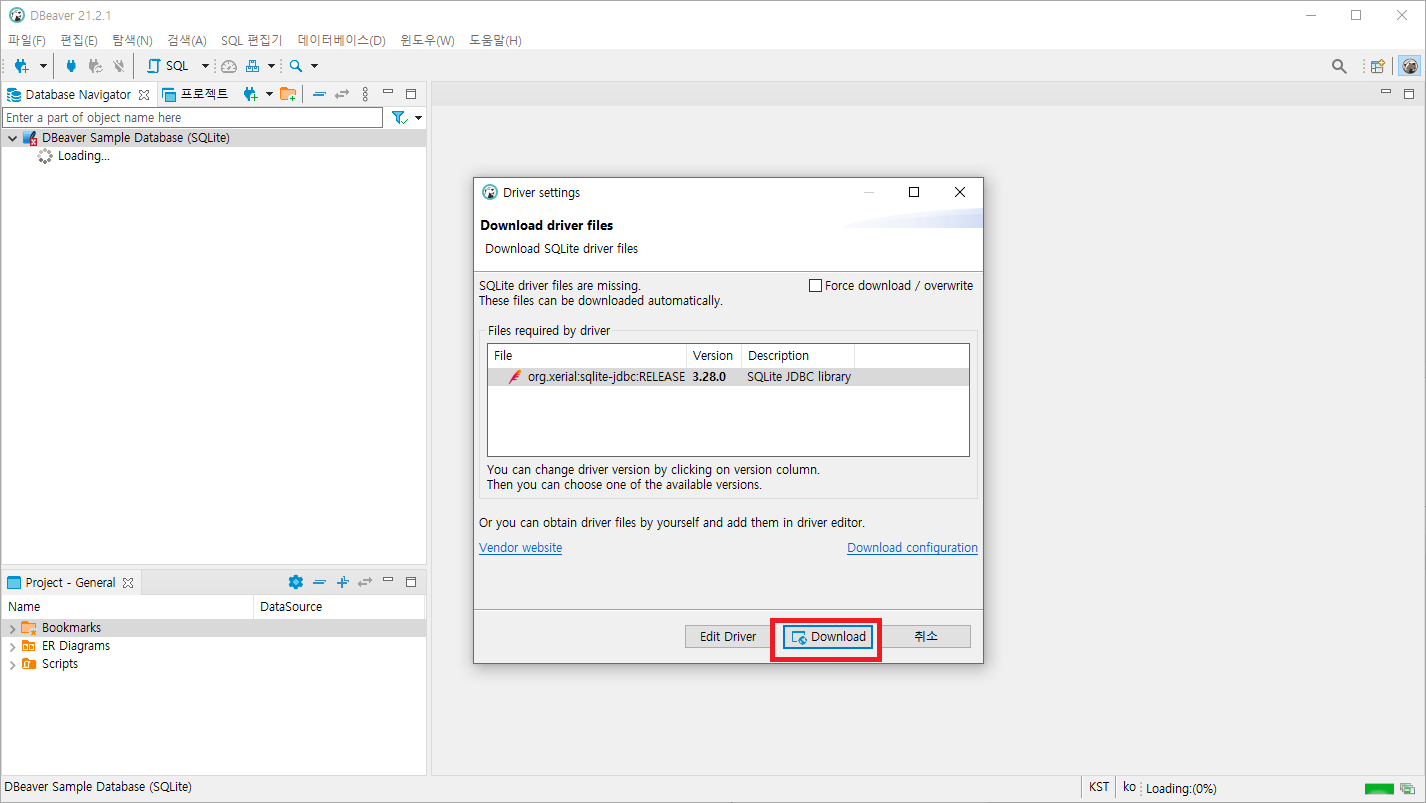Create a new folder in Database Navigator

point(288,94)
